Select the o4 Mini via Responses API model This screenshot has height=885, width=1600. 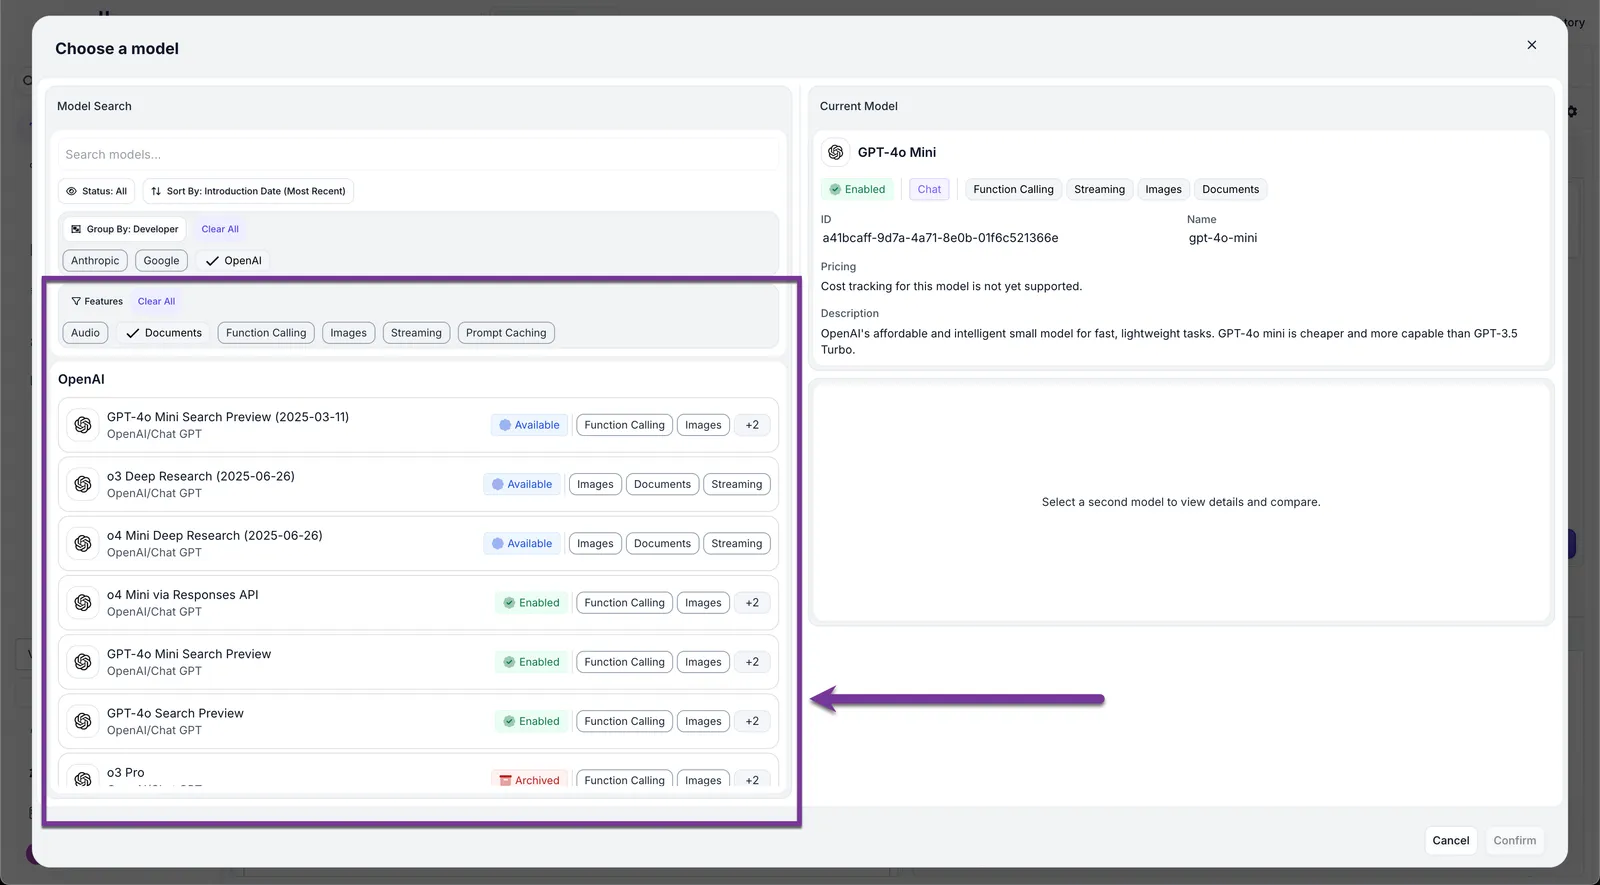point(418,603)
